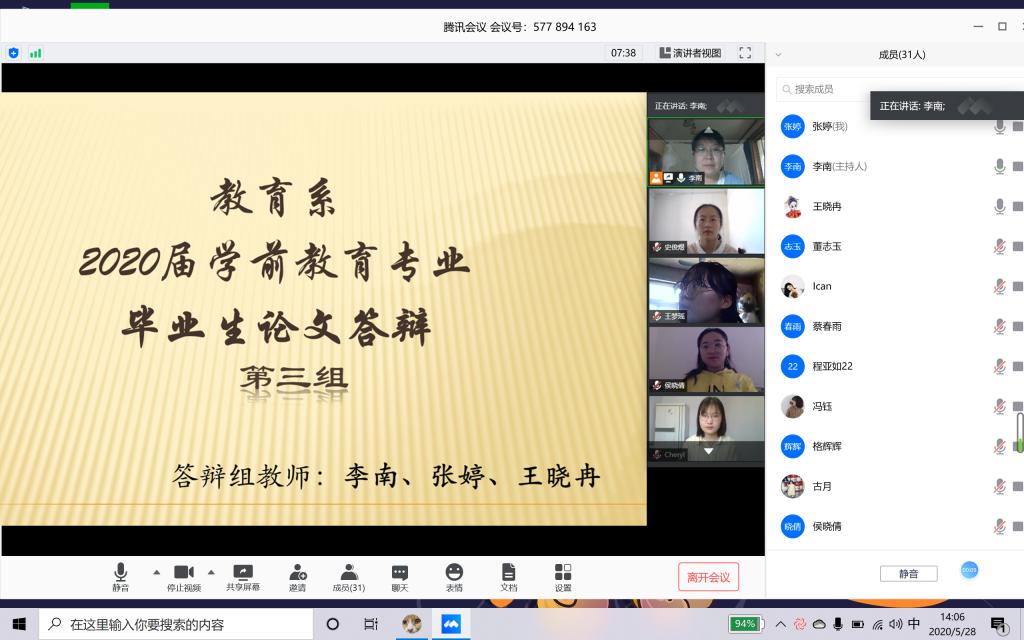Screen dimensions: 1024x640
Task: Open the 设置 settings icon
Action: 562,577
